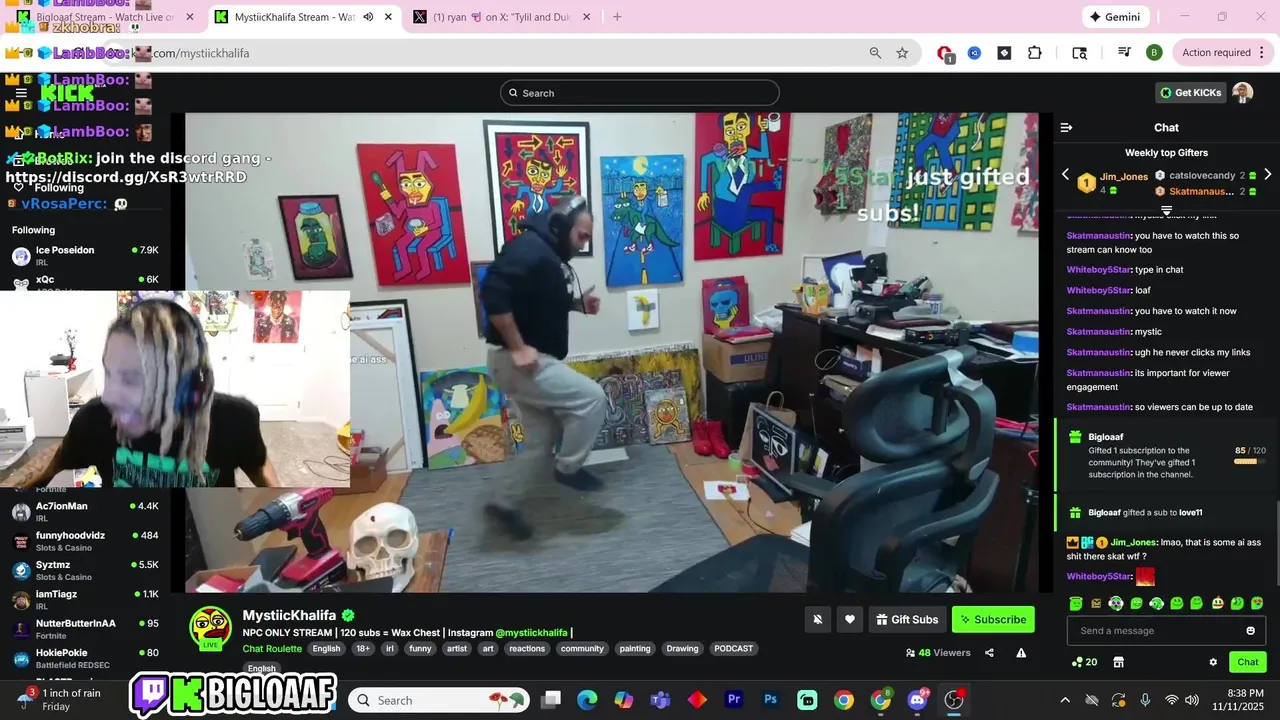This screenshot has height=720, width=1280.
Task: Open Syztmz channel in sidebar
Action: (85, 570)
